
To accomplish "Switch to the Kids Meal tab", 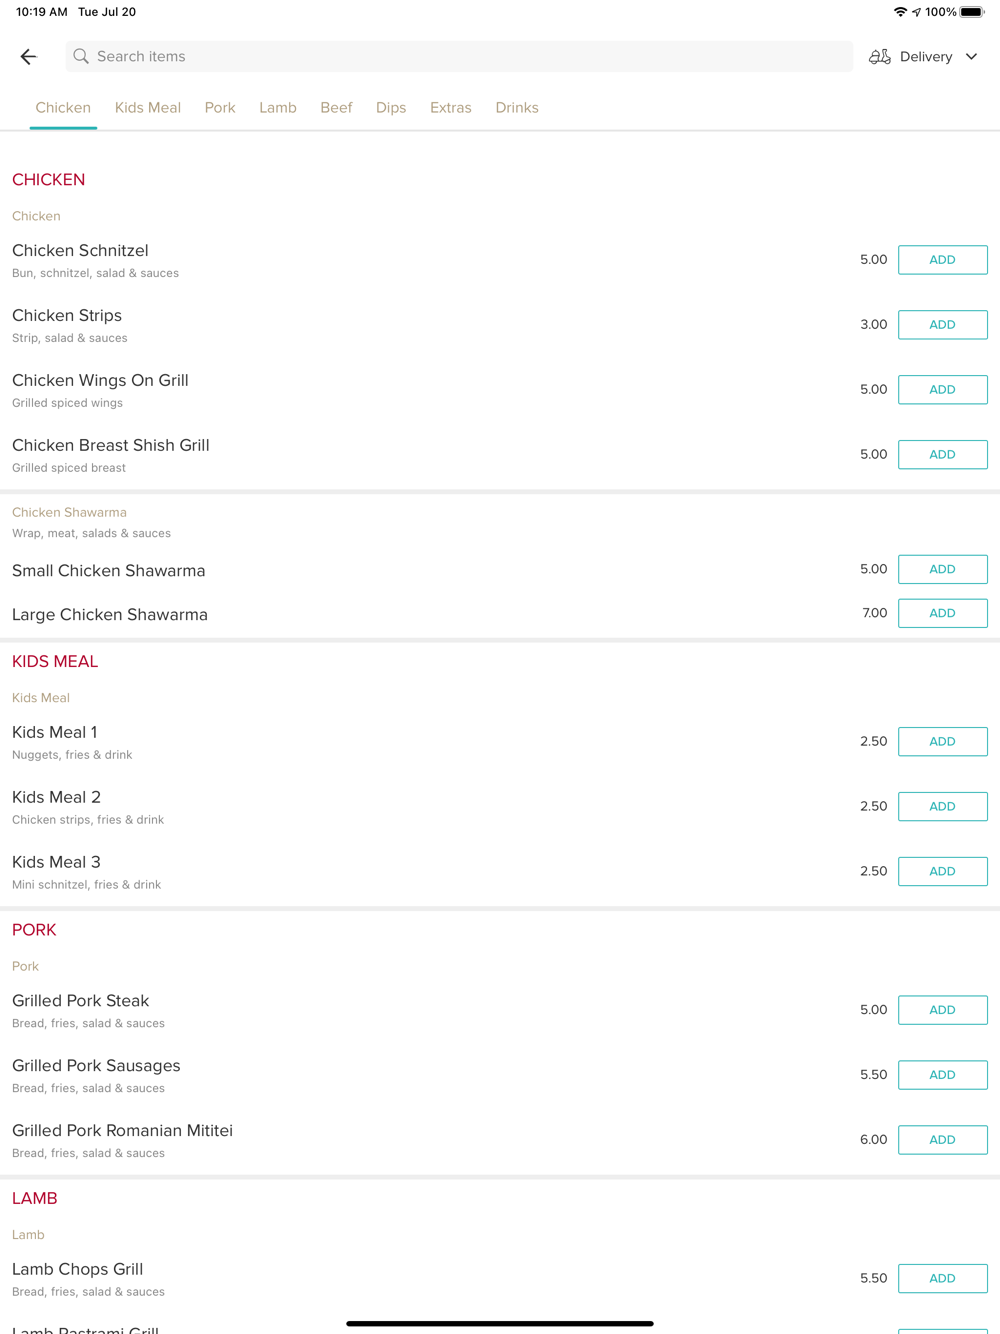I will coord(148,108).
